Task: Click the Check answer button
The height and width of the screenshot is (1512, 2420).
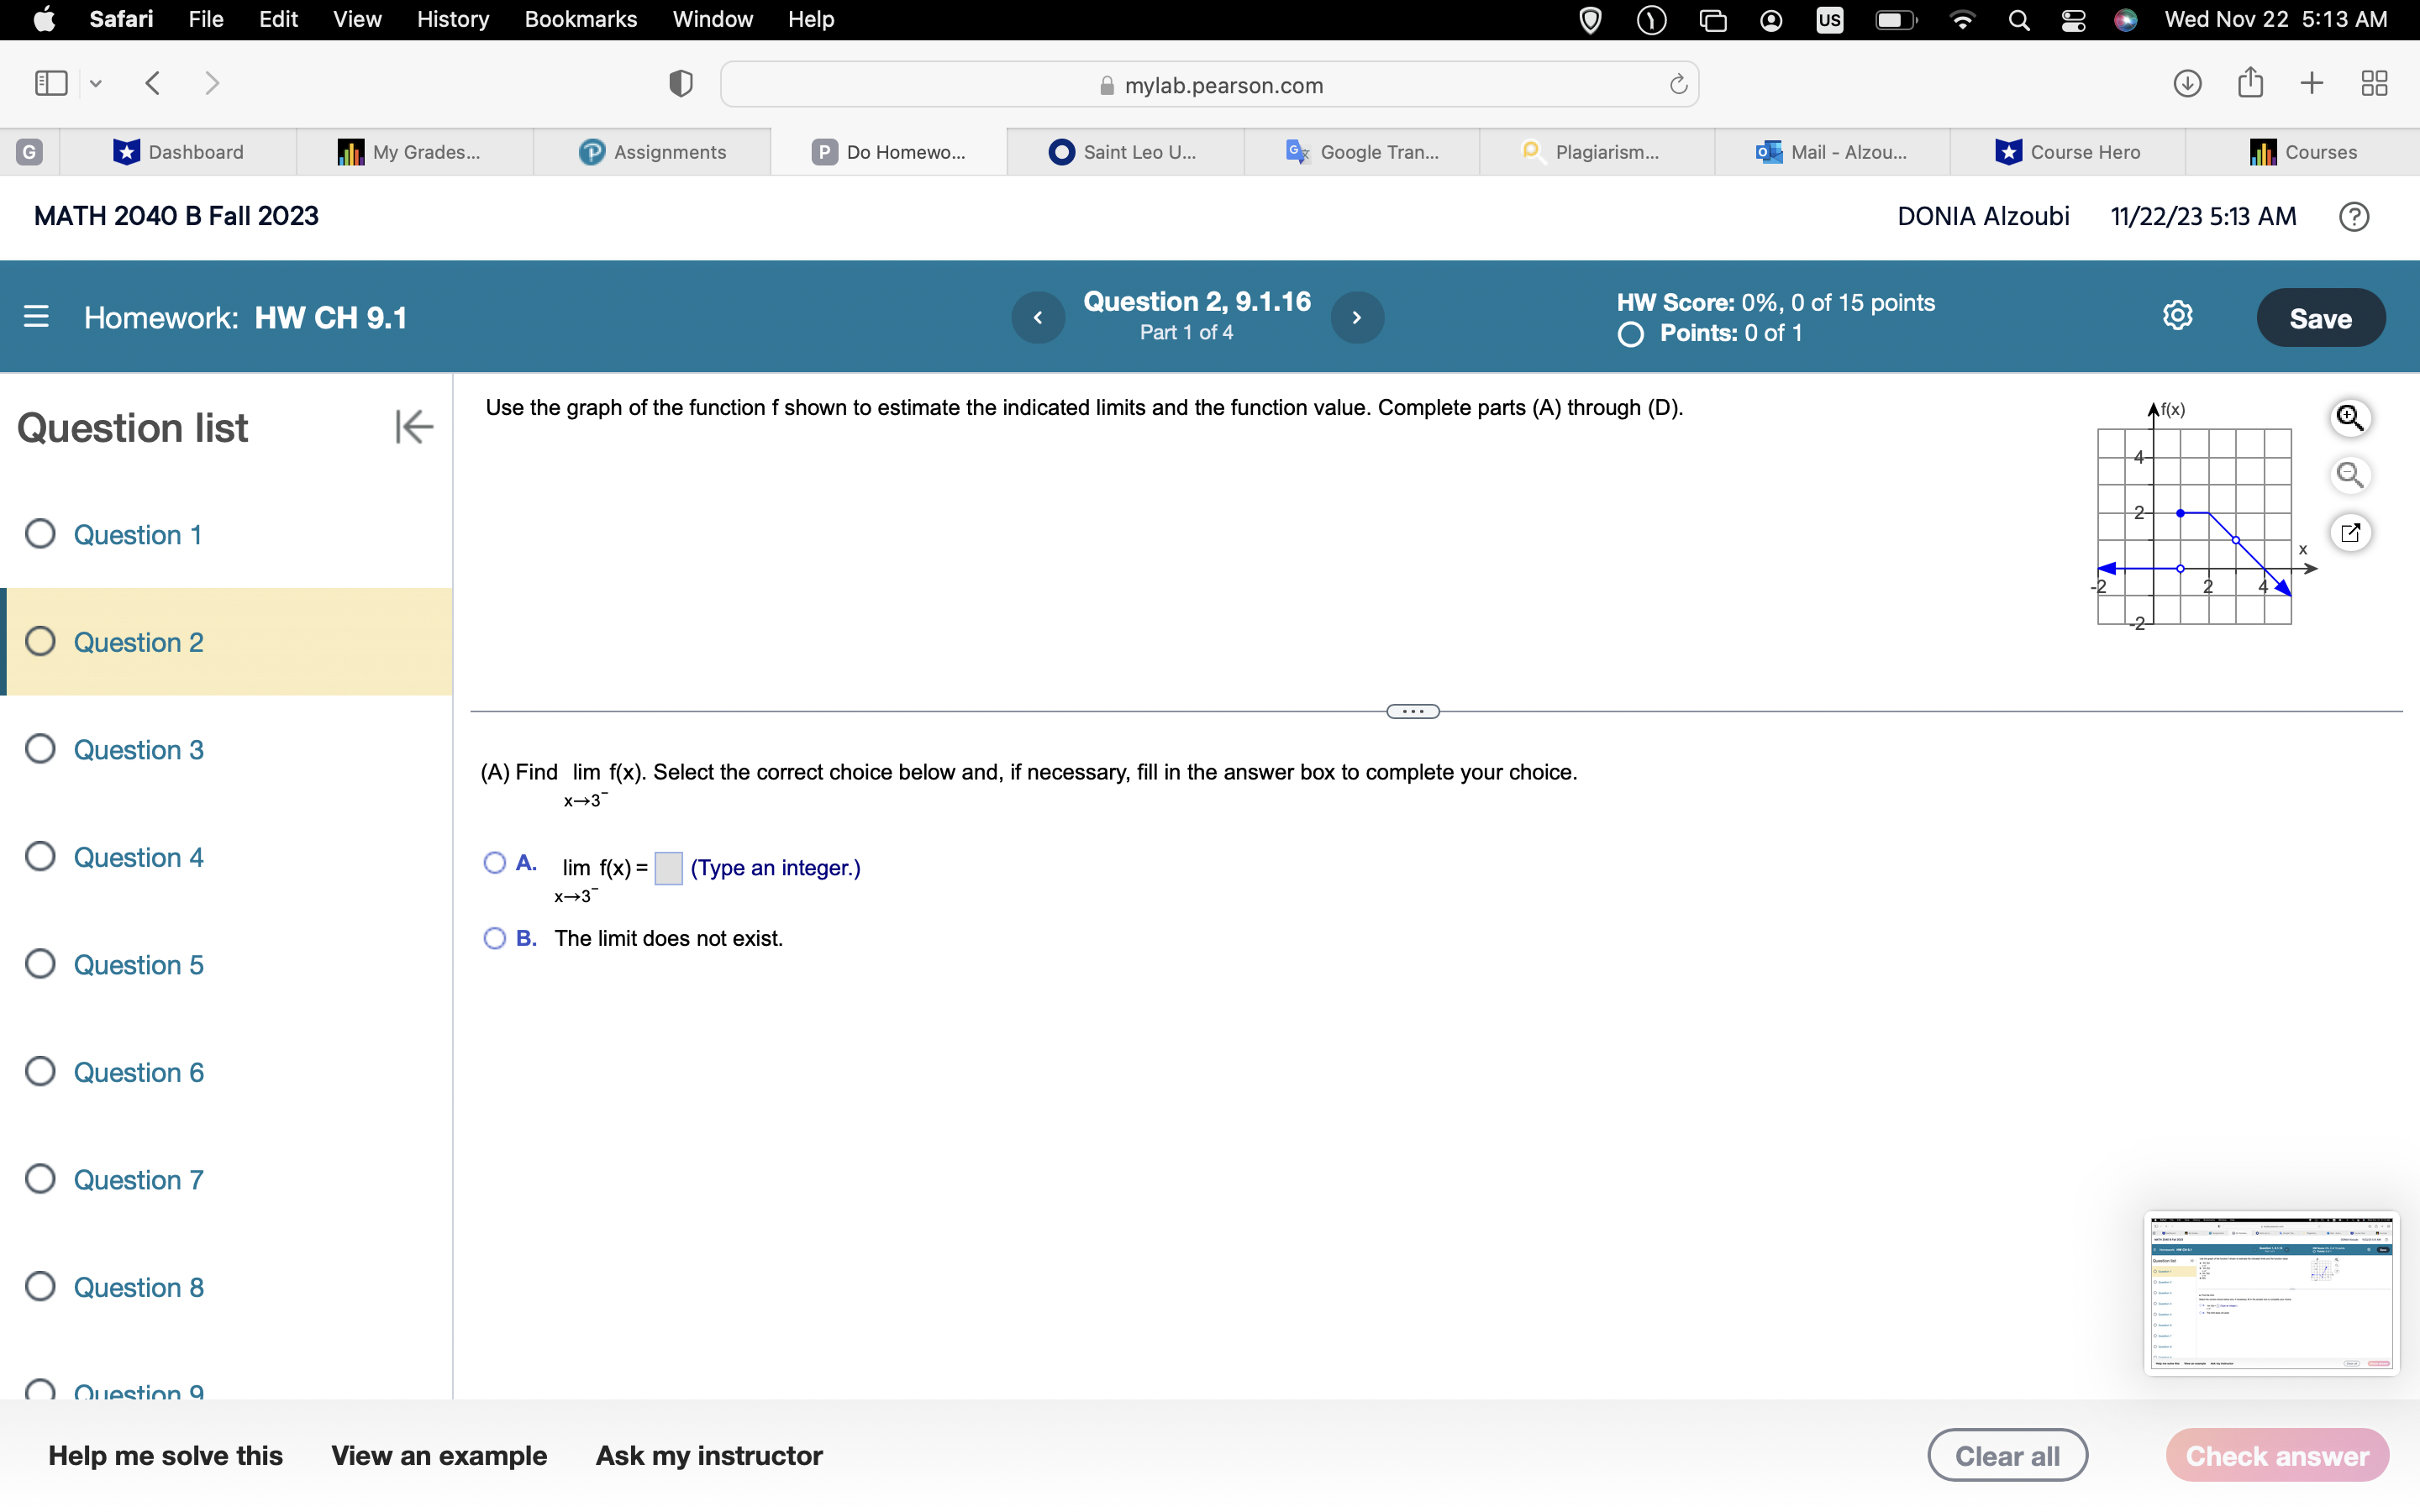Action: point(2277,1455)
